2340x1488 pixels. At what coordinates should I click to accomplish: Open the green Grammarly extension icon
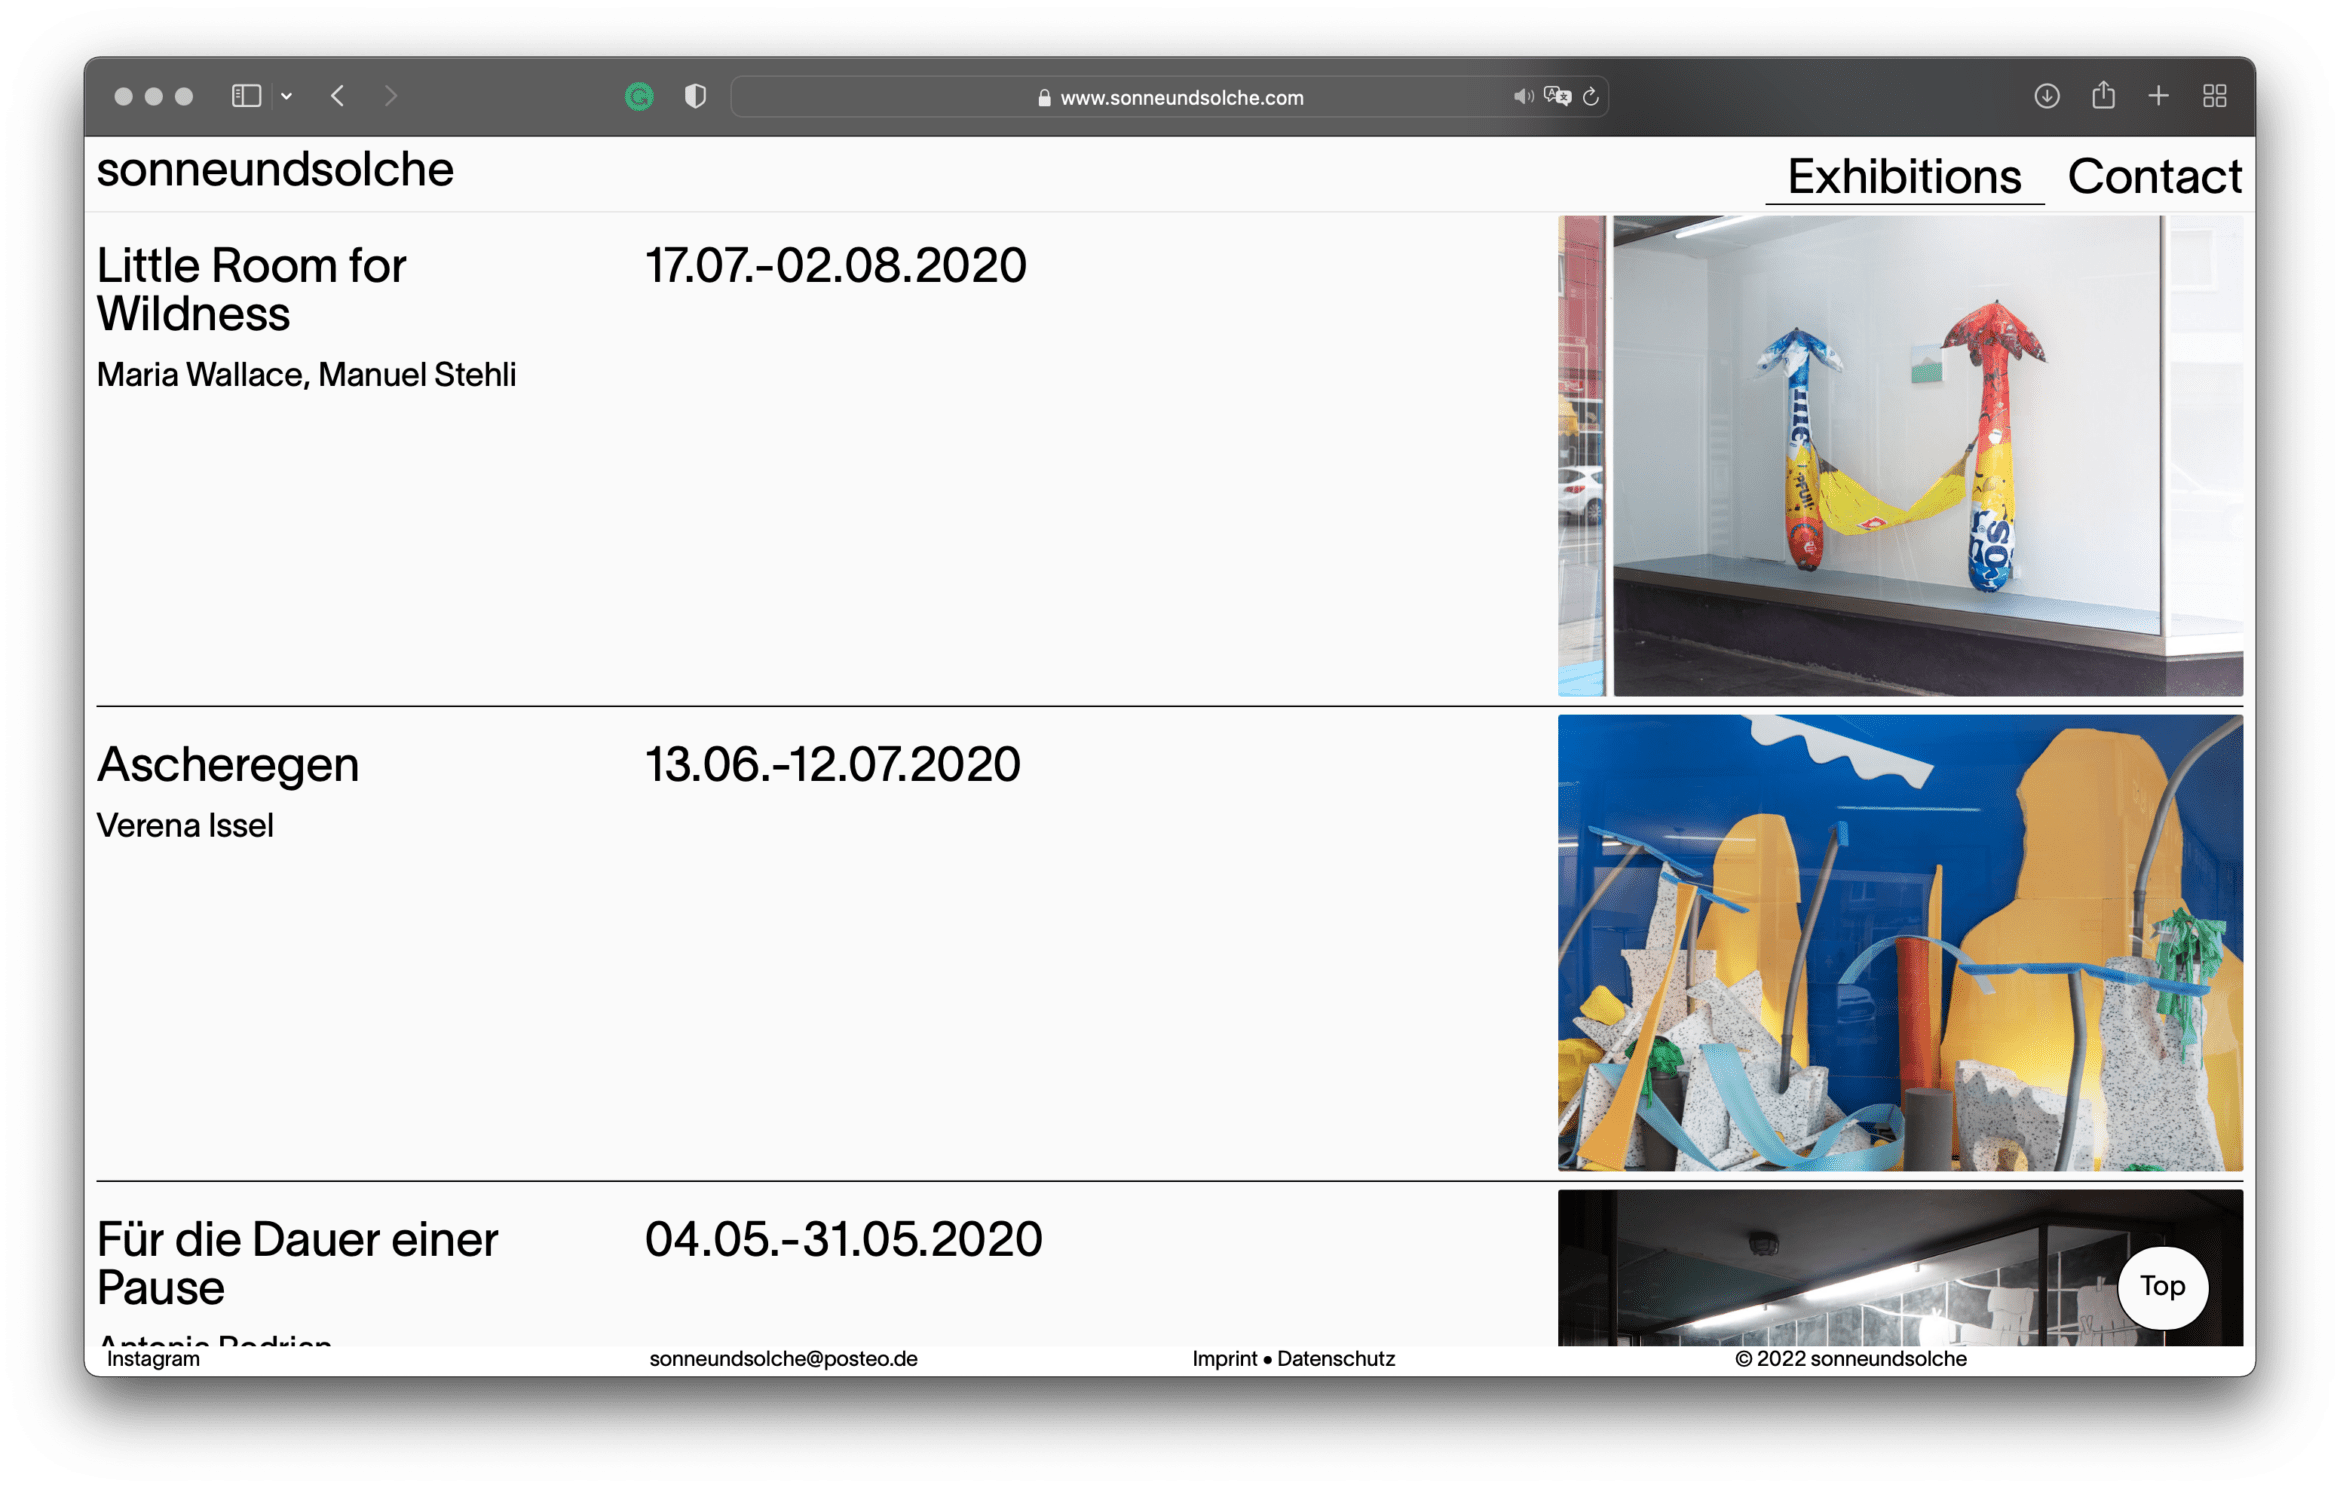639,96
